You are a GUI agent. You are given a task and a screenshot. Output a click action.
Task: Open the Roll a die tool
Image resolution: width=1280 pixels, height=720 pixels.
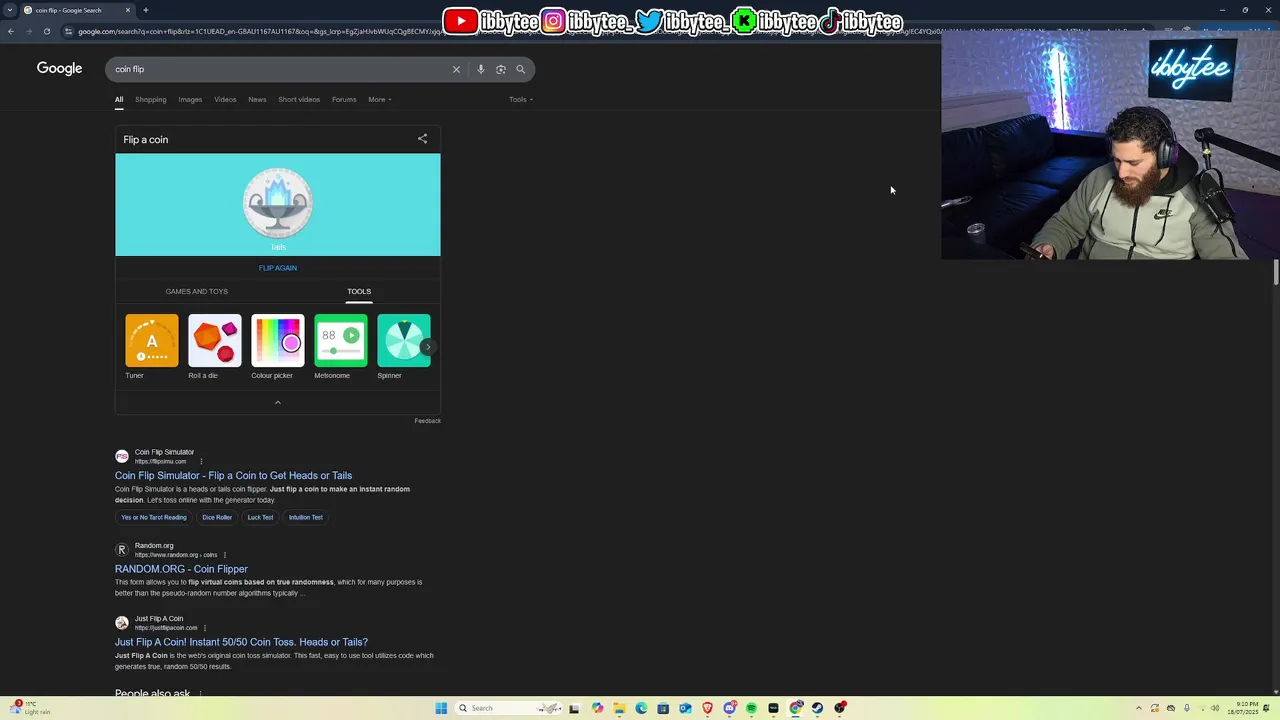click(214, 347)
